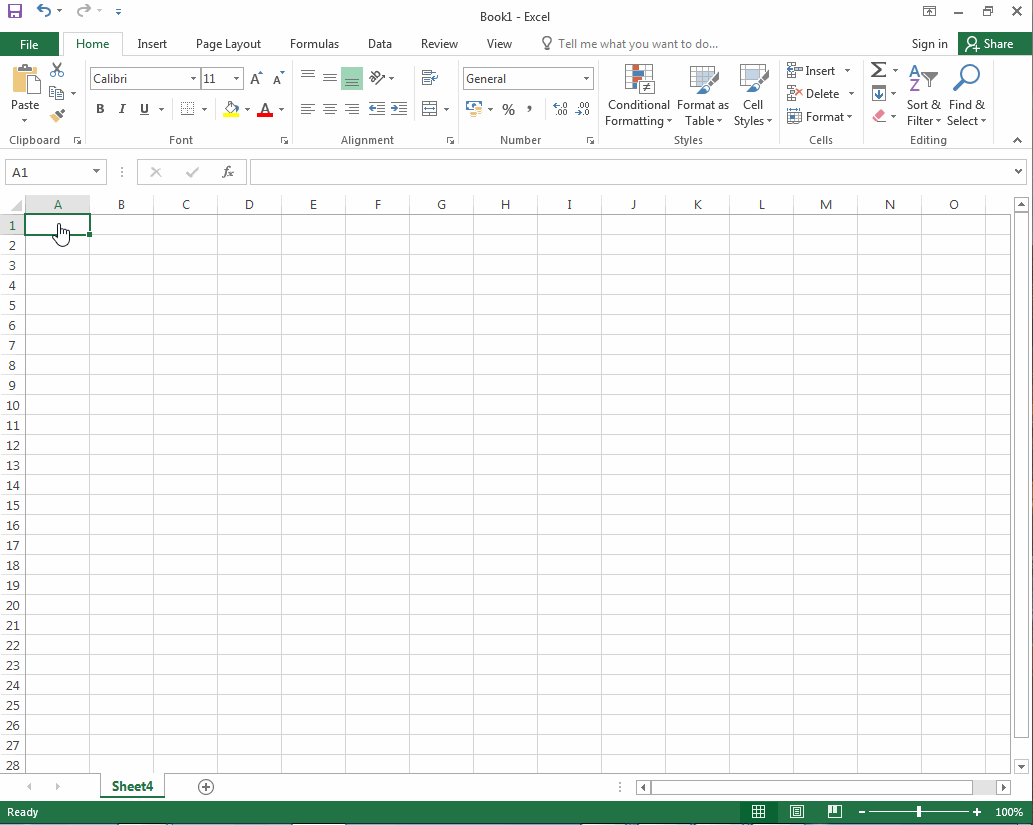Decrease font size with the small A
This screenshot has height=825, width=1033.
279,78
